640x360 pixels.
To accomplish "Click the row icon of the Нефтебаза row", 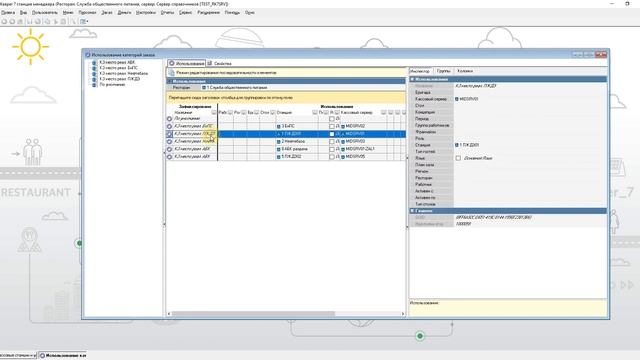I will (x=169, y=142).
